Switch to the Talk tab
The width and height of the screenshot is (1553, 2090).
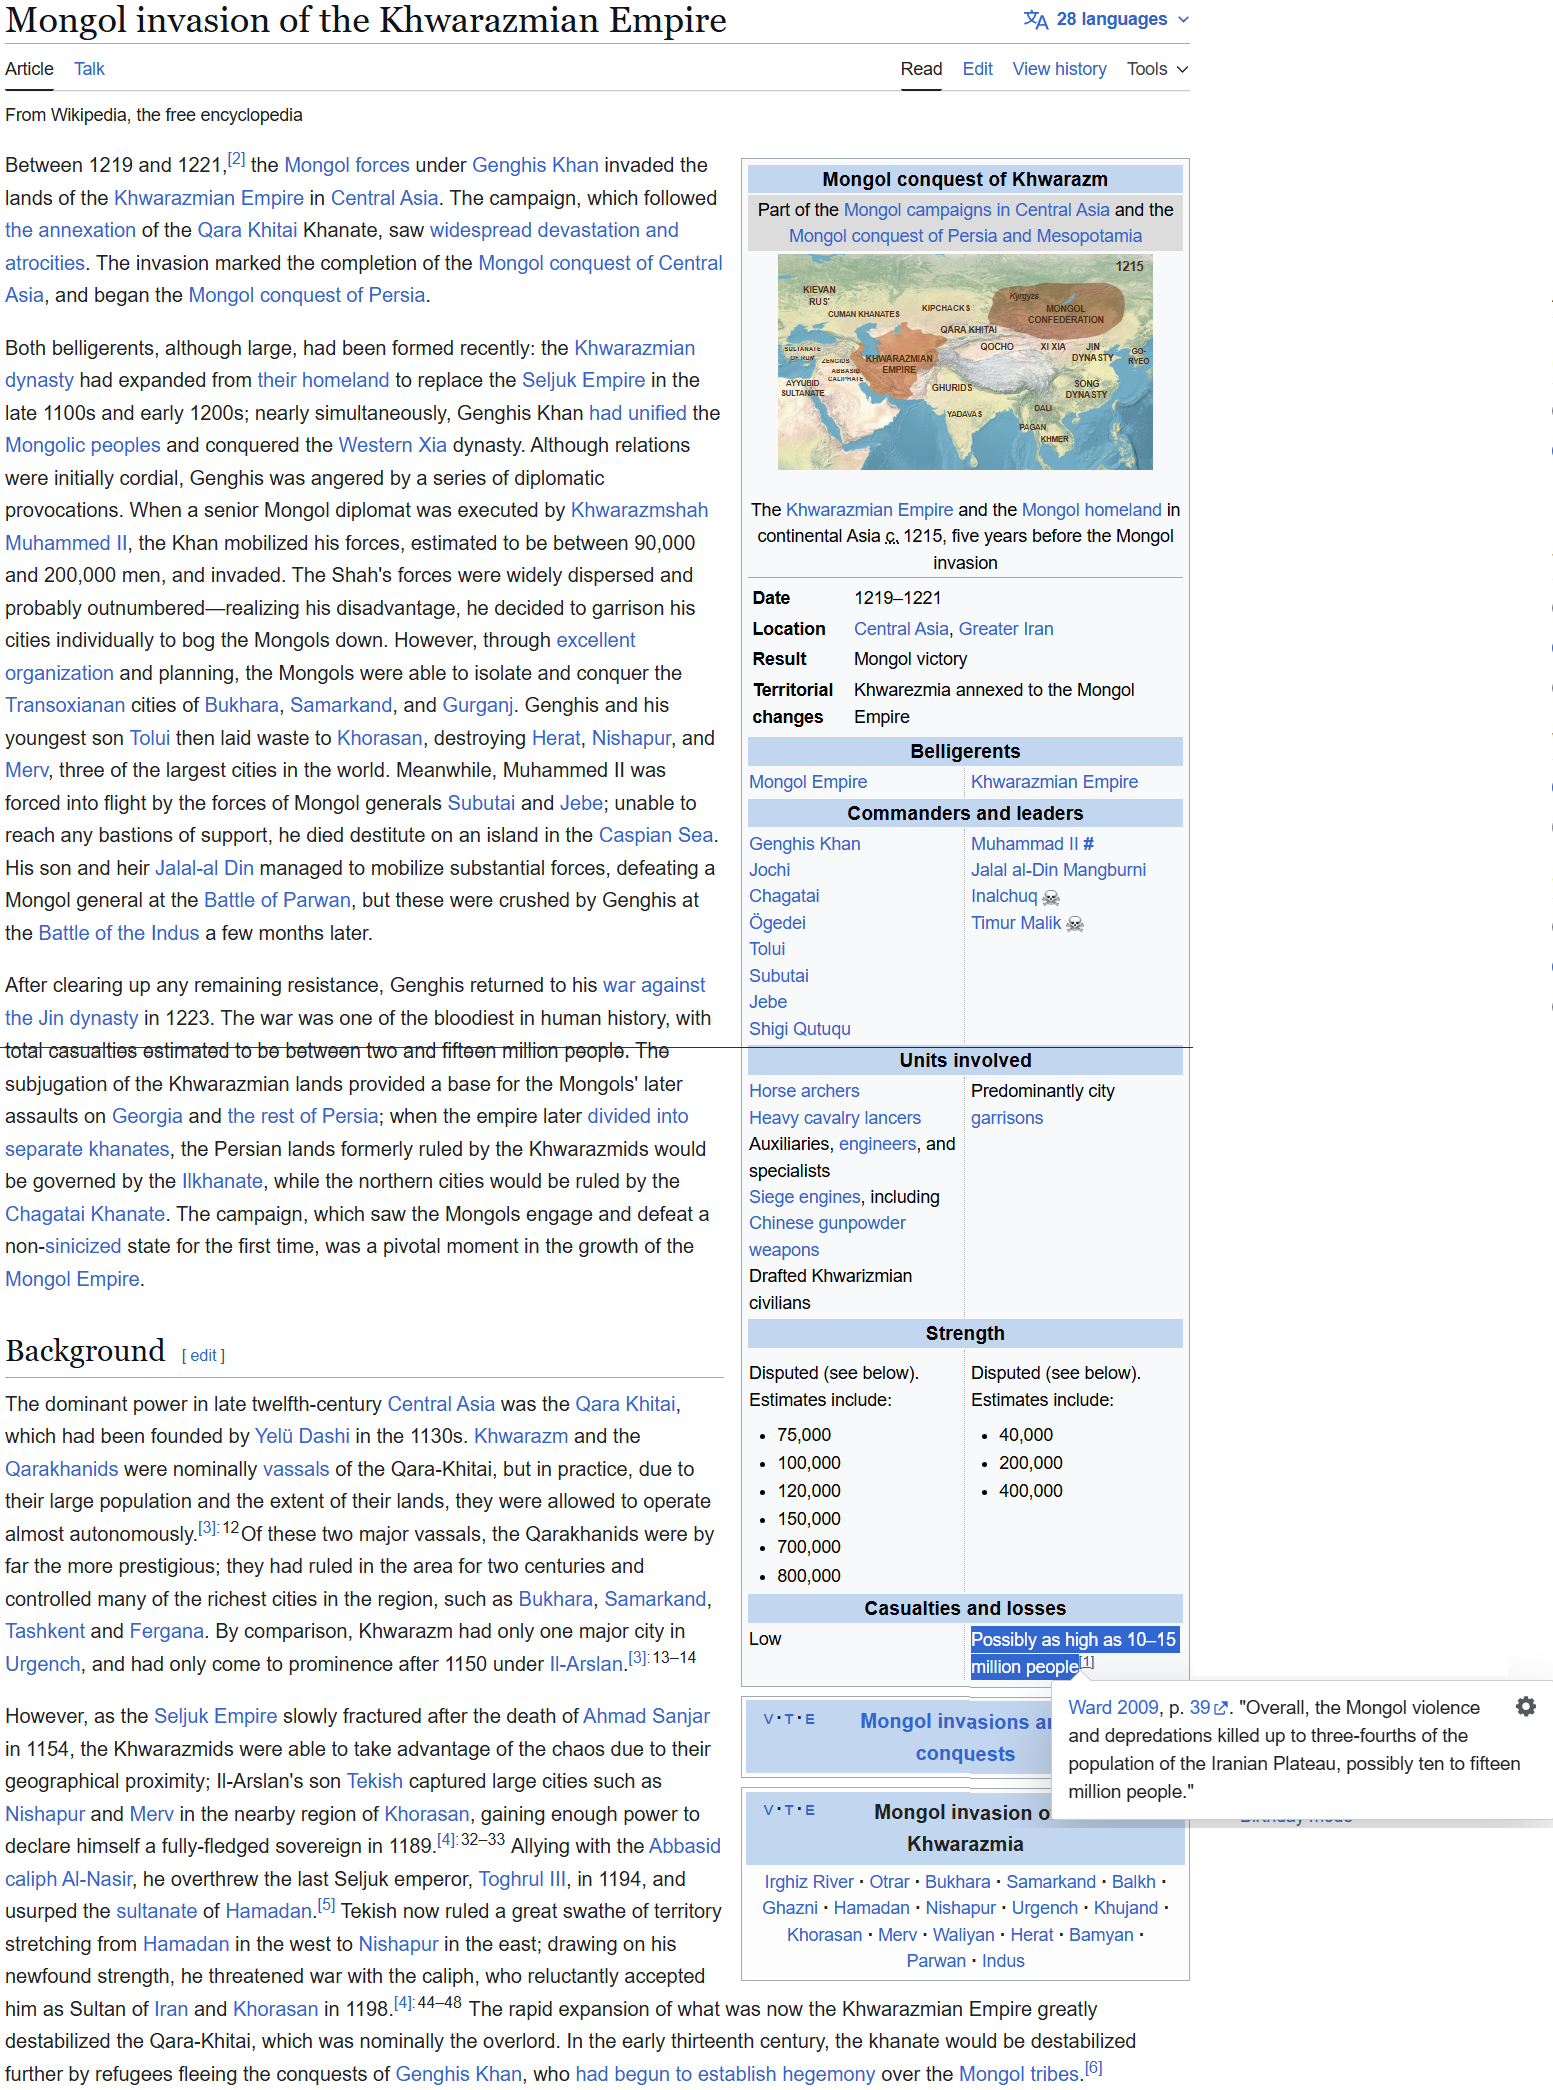89,69
